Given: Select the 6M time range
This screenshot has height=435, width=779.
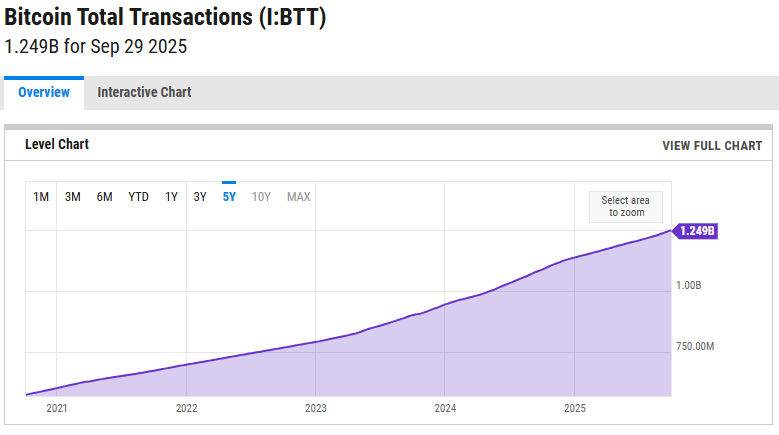Looking at the screenshot, I should [x=104, y=197].
